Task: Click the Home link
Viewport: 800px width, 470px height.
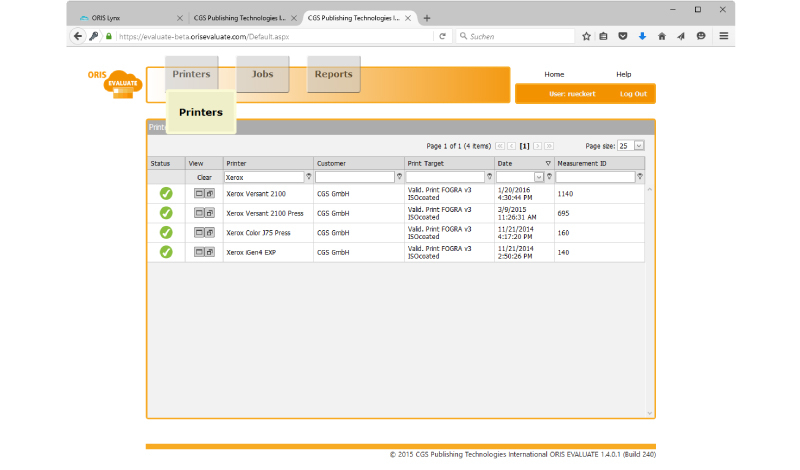Action: click(x=554, y=74)
